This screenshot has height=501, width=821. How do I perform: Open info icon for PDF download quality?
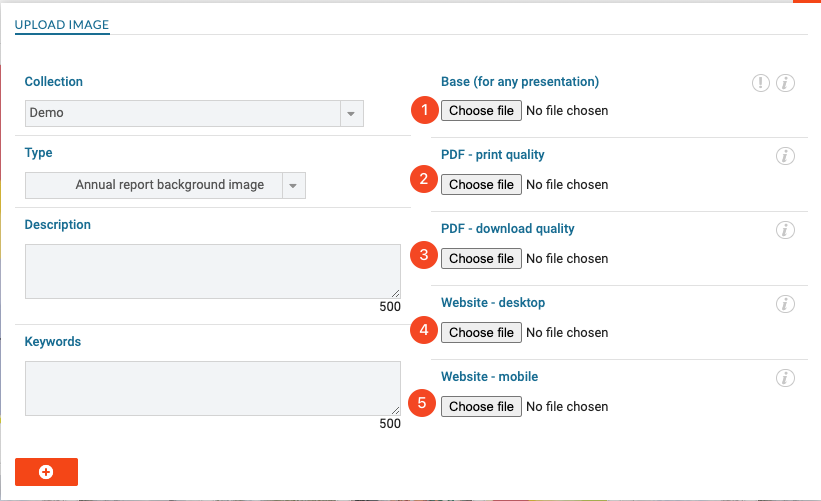785,230
